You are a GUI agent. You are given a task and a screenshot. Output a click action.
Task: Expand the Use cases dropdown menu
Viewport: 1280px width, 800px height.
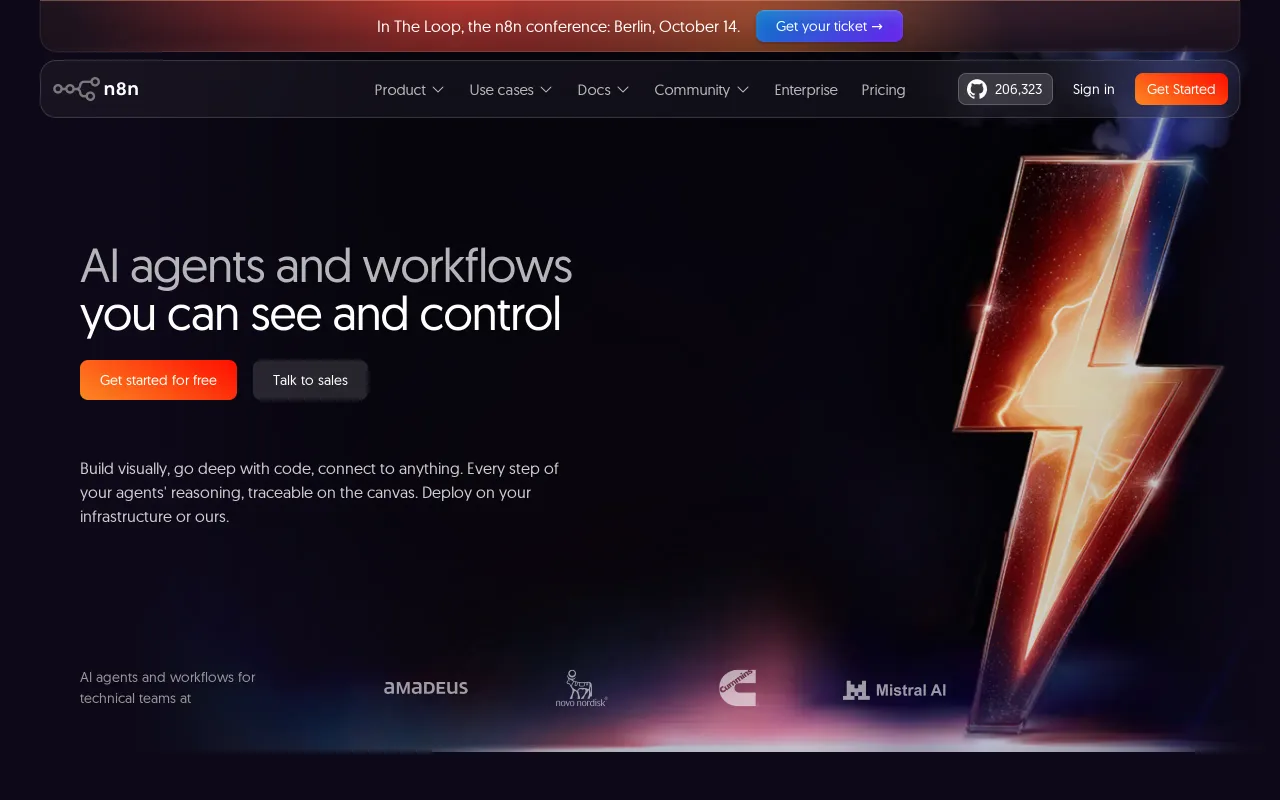511,90
